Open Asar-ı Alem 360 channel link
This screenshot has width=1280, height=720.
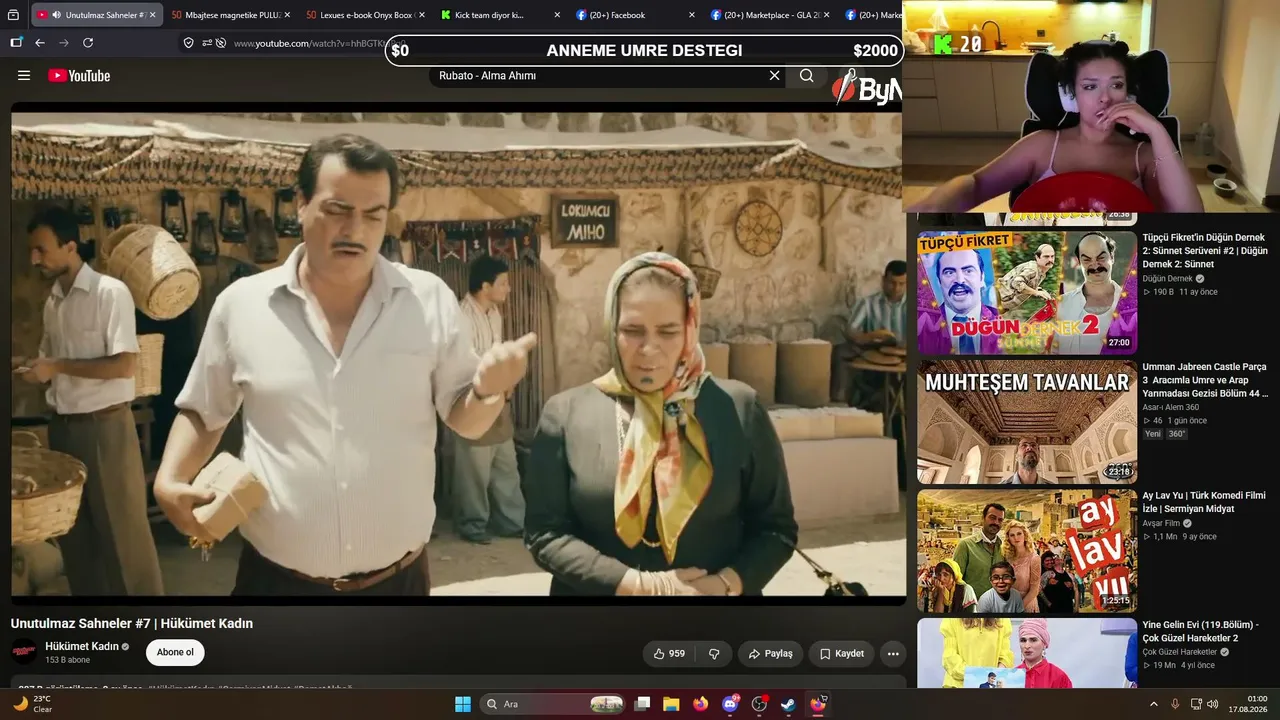coord(1171,407)
